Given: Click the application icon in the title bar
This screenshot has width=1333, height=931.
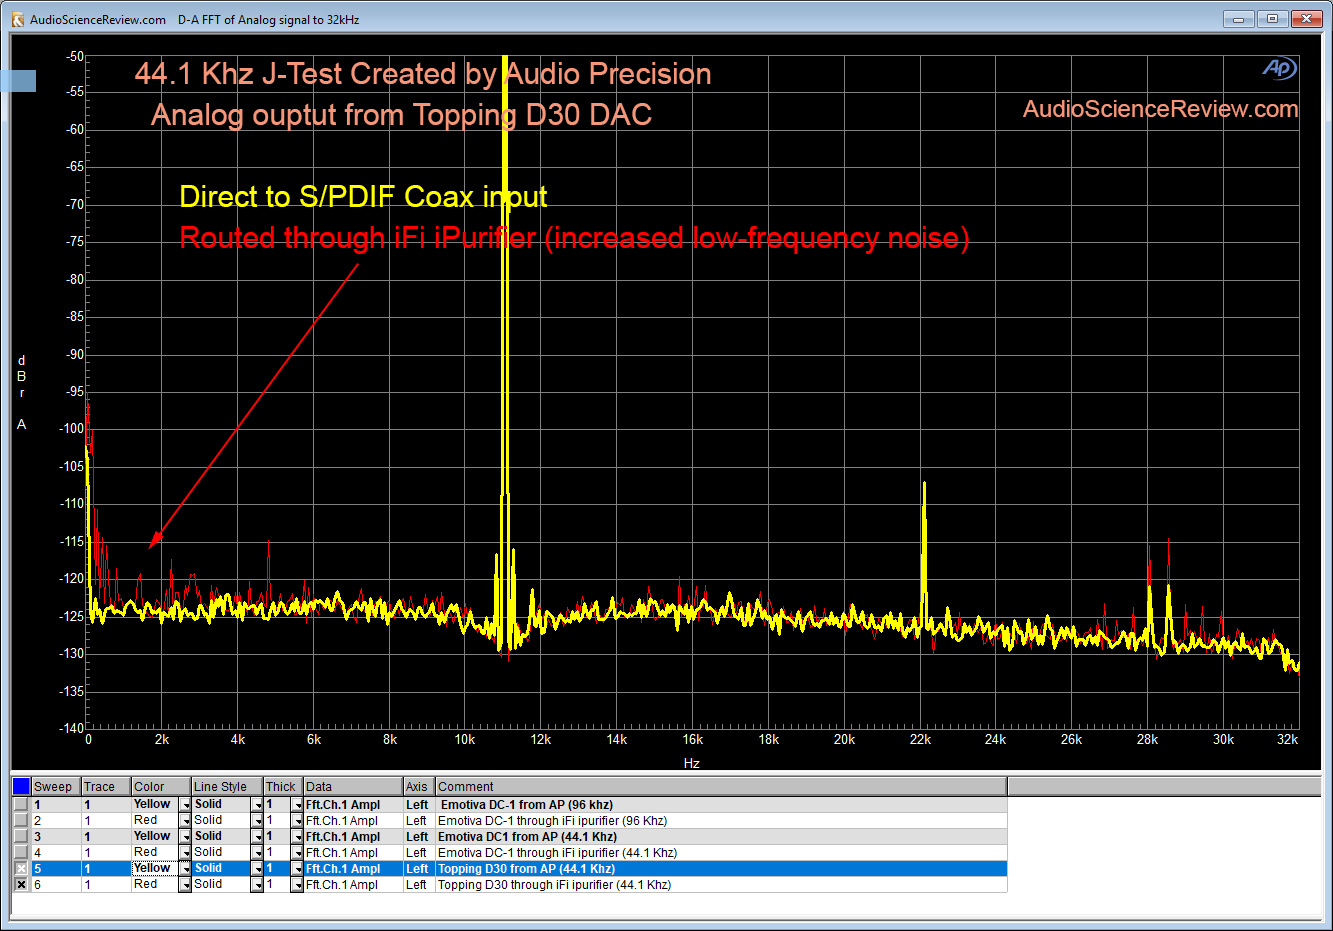Looking at the screenshot, I should pos(17,19).
